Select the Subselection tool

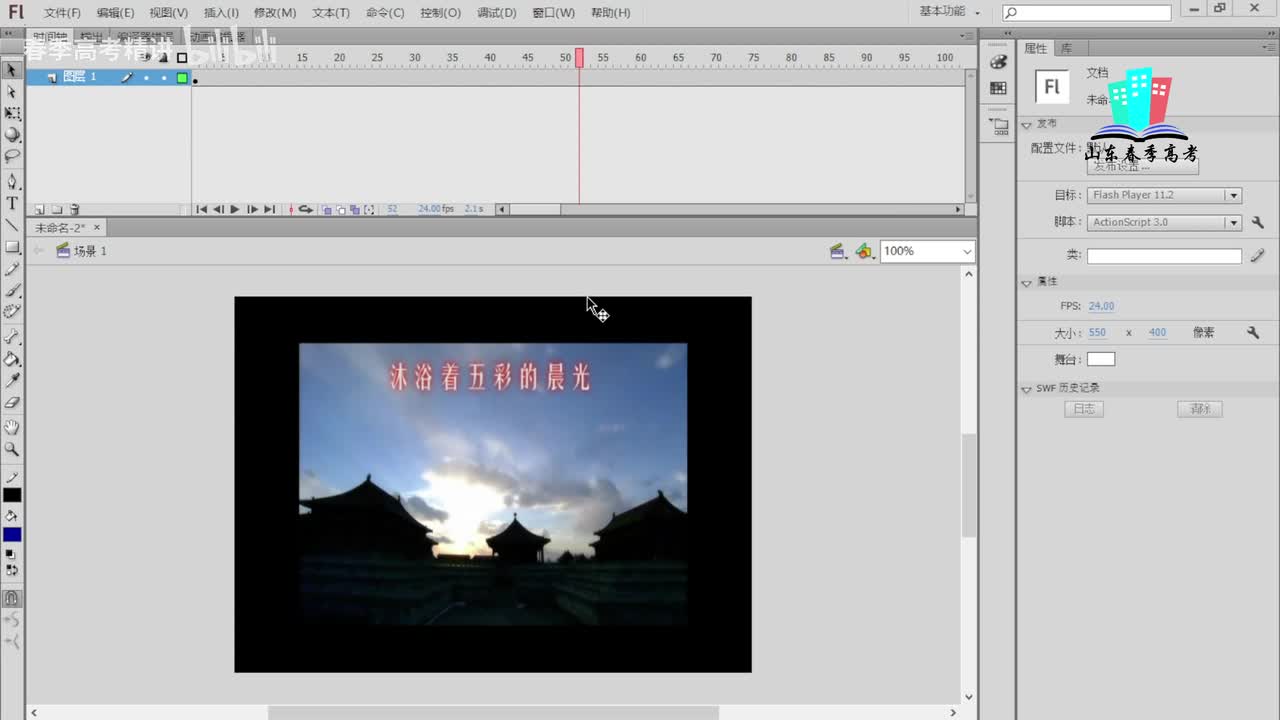[x=12, y=92]
